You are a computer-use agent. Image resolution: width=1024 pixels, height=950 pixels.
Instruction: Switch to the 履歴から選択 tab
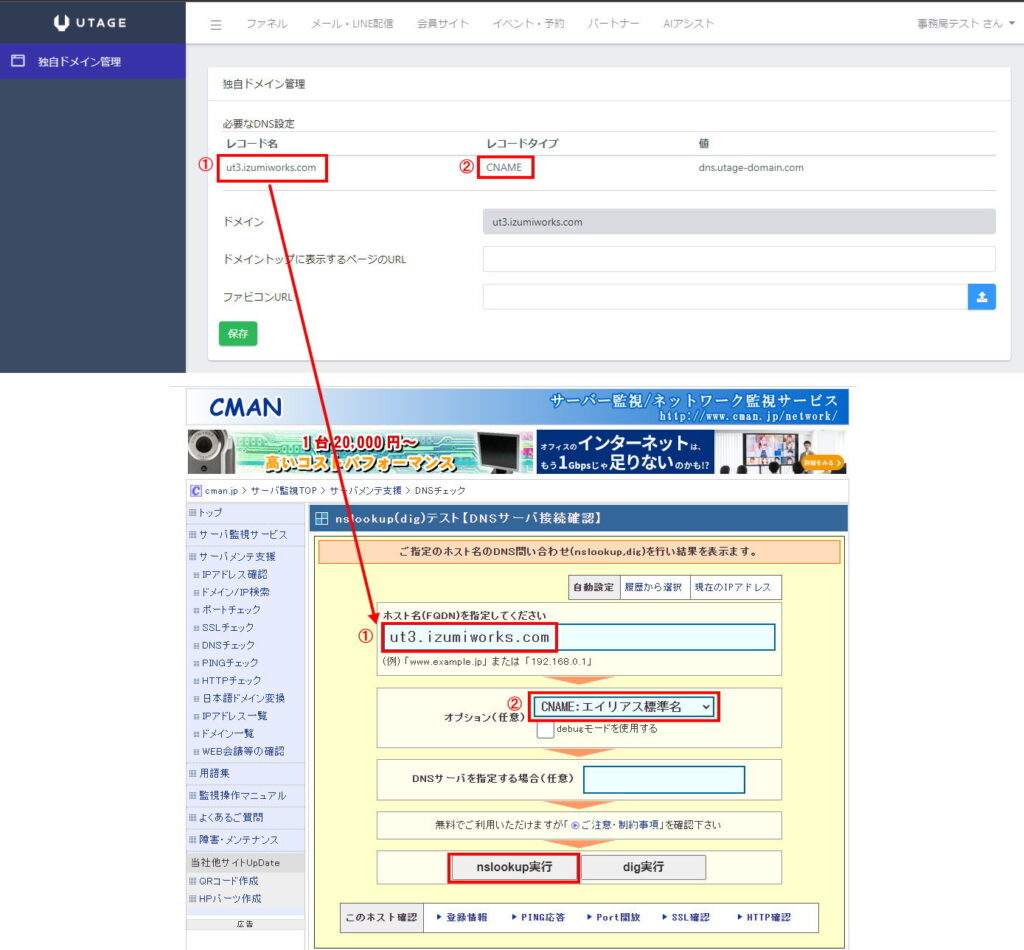tap(654, 587)
